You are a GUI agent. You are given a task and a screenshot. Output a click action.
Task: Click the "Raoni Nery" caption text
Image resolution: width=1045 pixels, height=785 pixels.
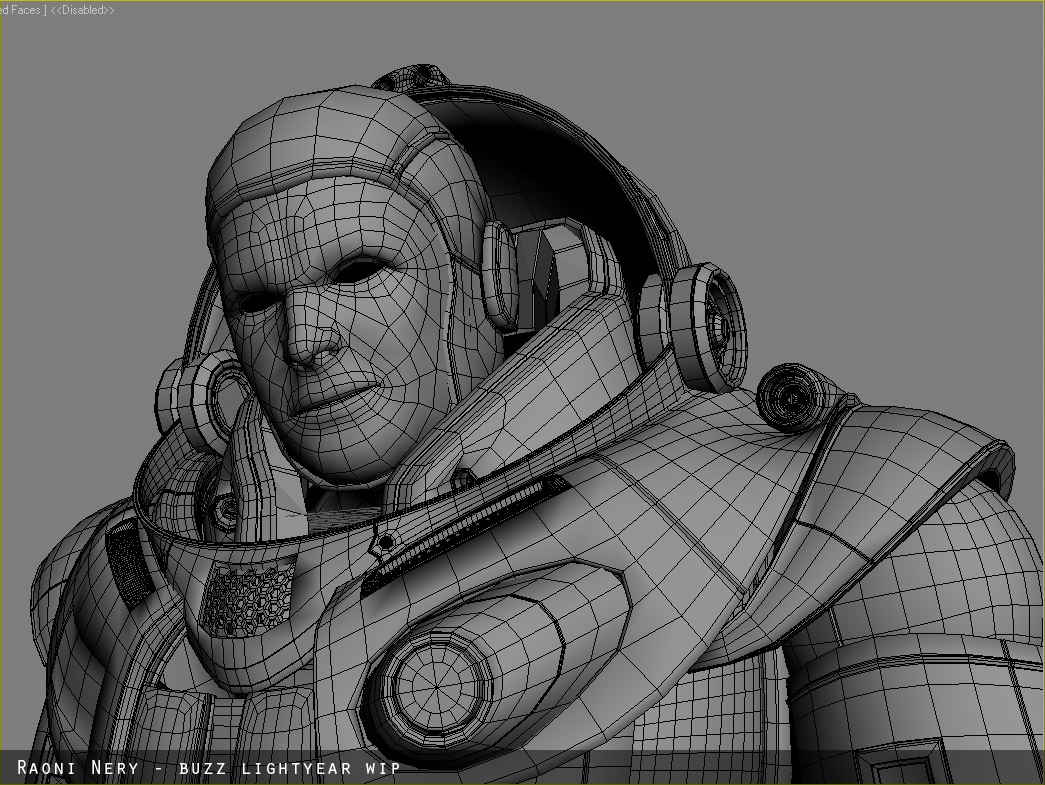tap(77, 768)
